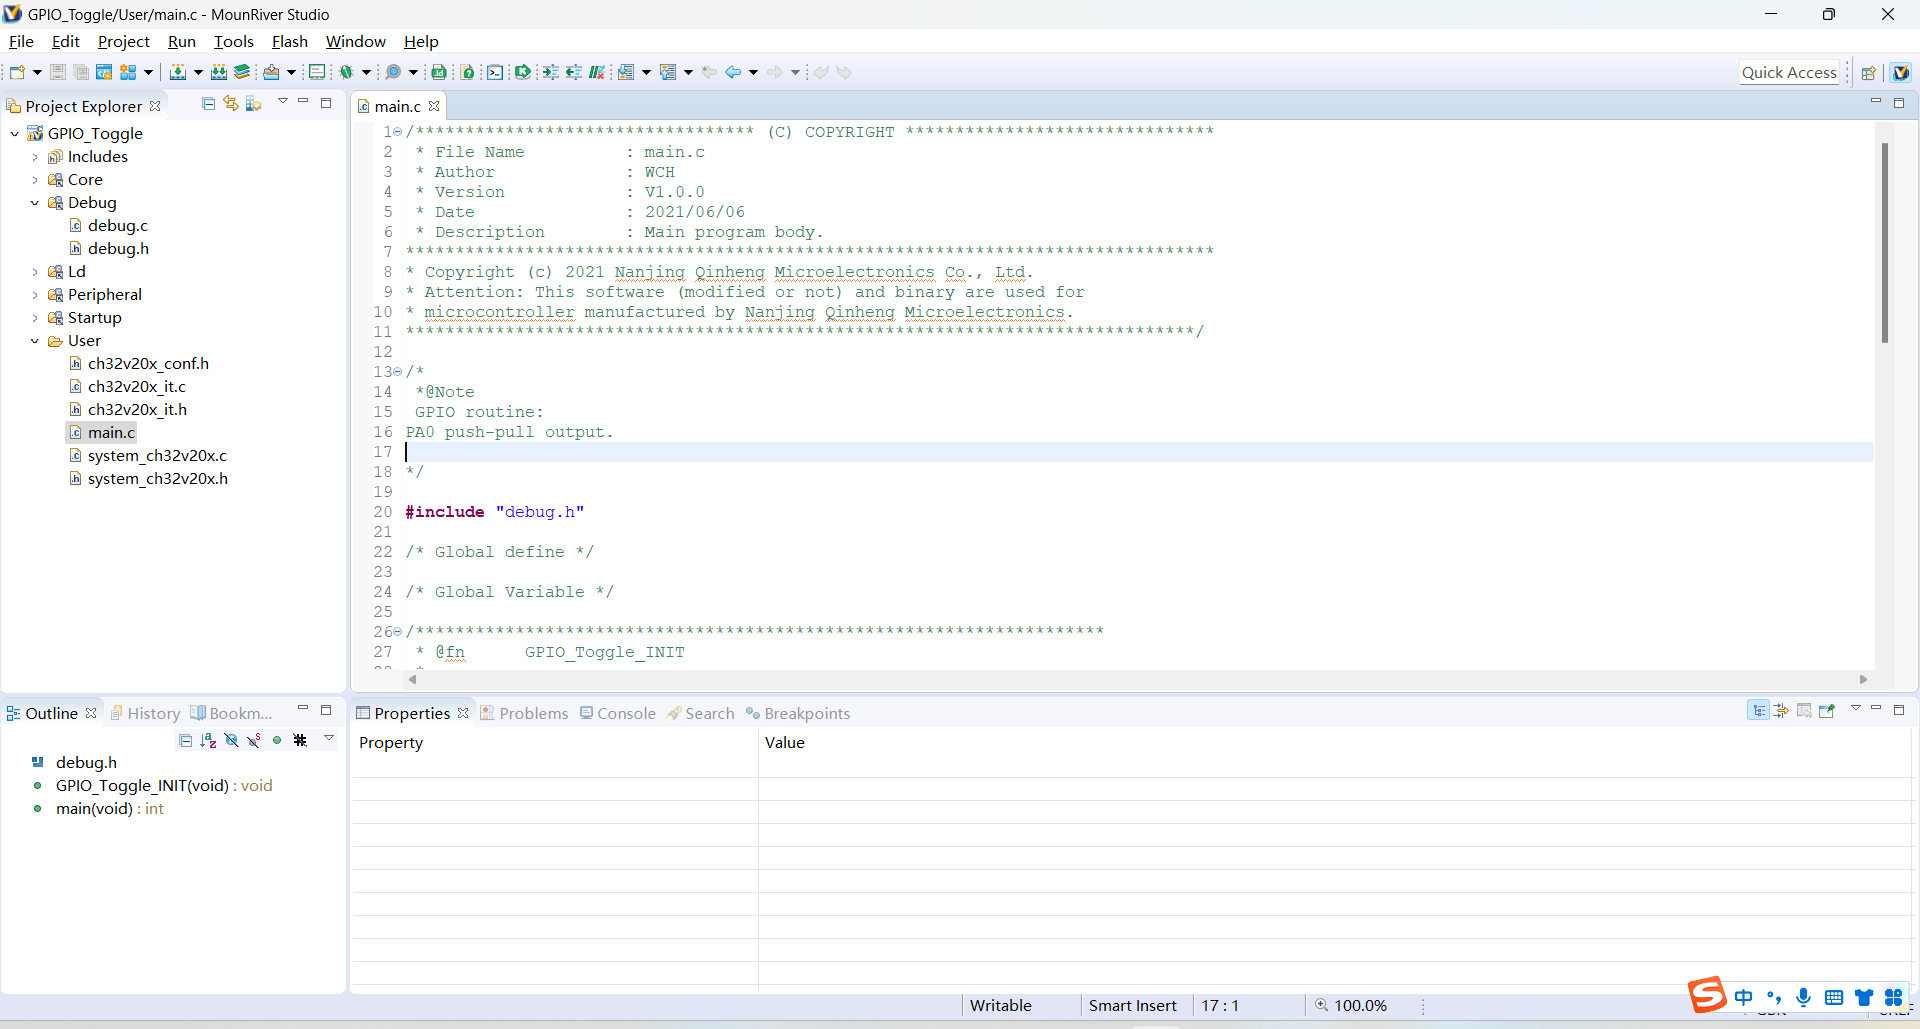Click the Save toolbar icon
Viewport: 1920px width, 1029px height.
(58, 72)
